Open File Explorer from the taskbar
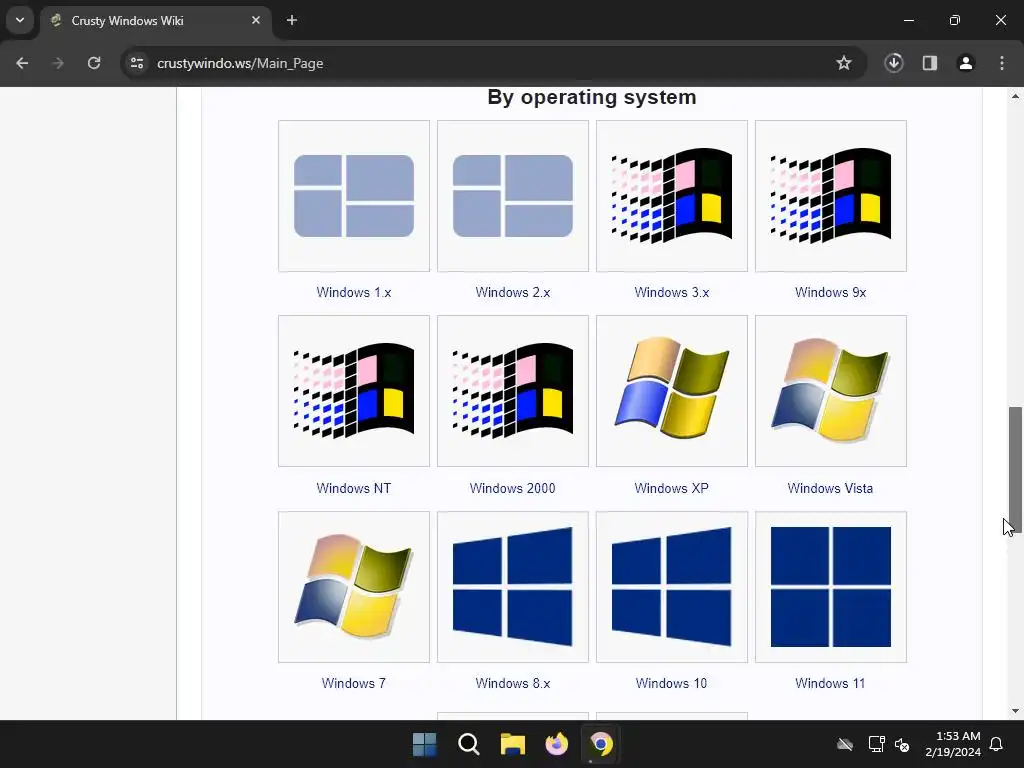 (x=513, y=744)
